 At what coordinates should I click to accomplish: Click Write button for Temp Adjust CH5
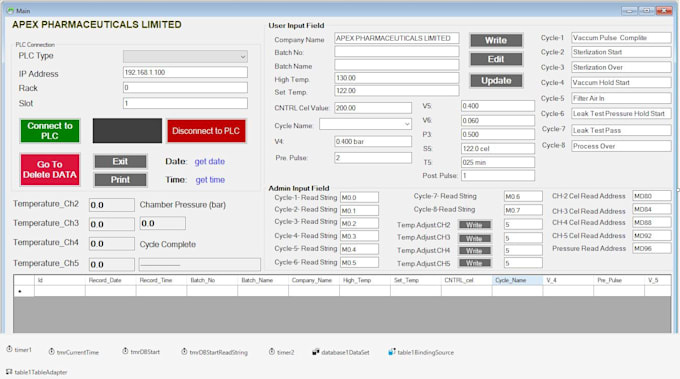(475, 263)
